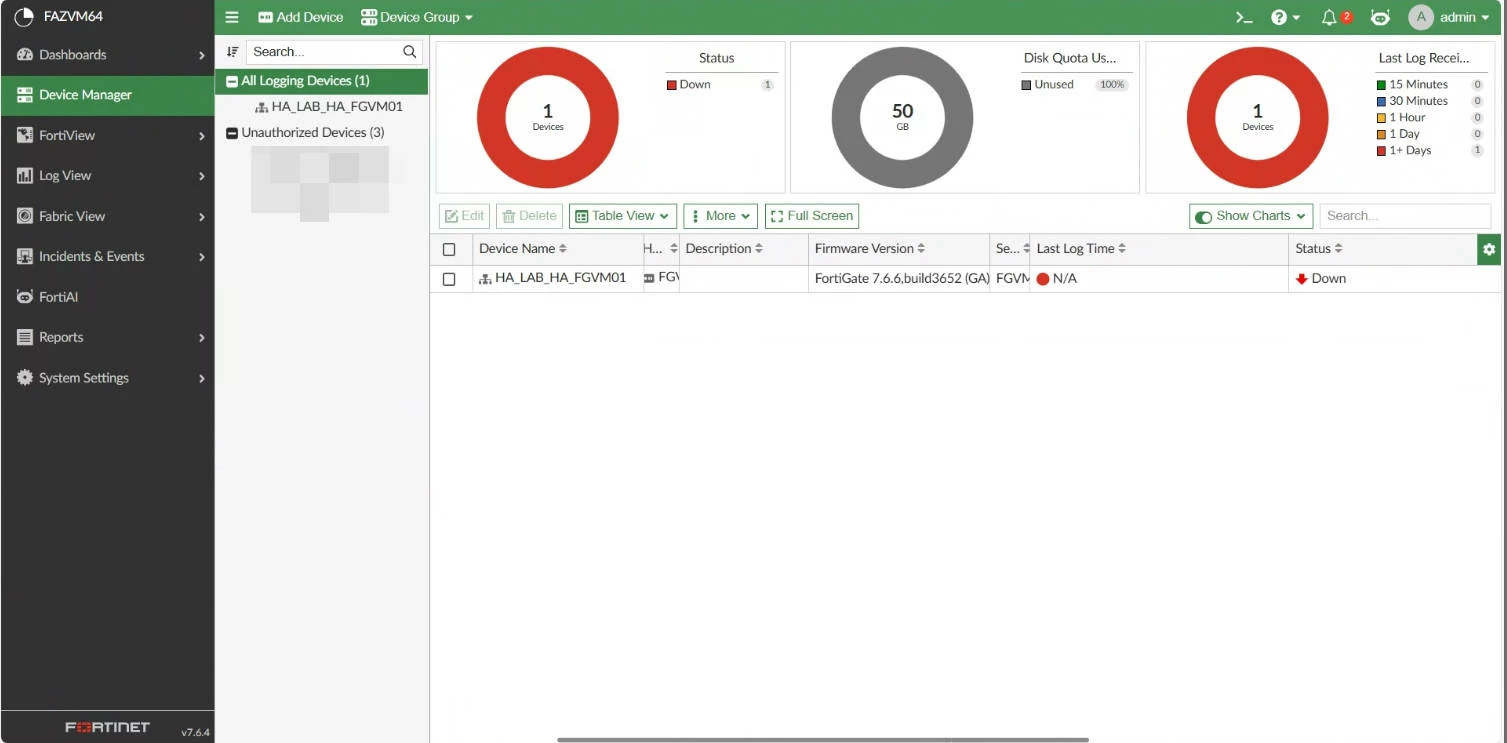Image resolution: width=1507 pixels, height=743 pixels.
Task: Click the admin avatar circle
Action: 1421,17
